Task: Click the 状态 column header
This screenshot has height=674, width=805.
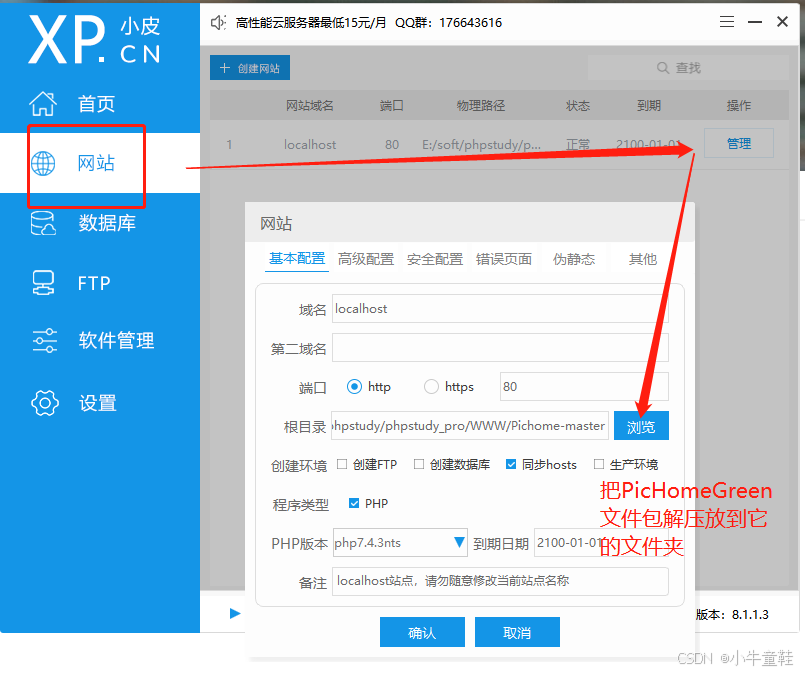Action: tap(578, 106)
